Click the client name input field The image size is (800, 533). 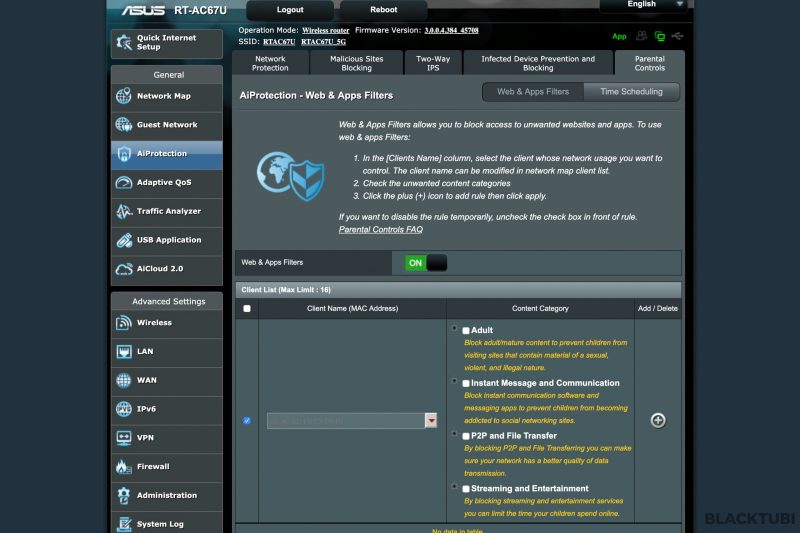346,420
